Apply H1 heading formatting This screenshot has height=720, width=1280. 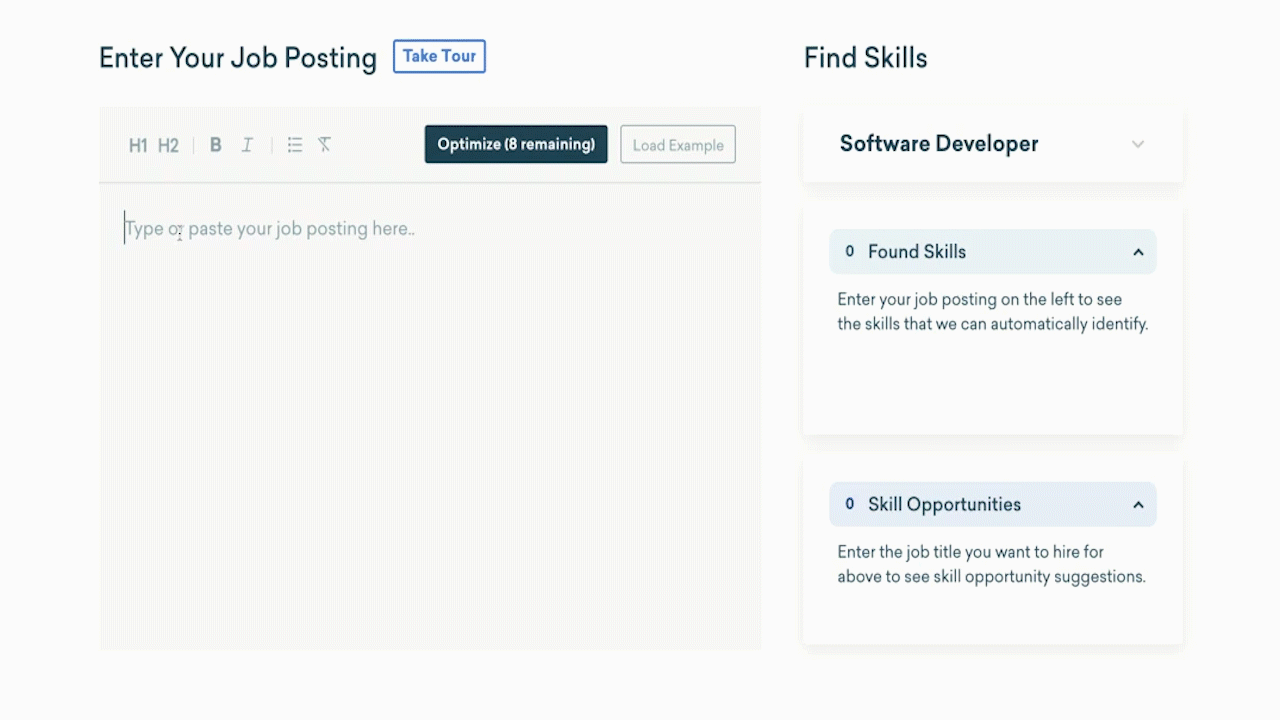(138, 145)
